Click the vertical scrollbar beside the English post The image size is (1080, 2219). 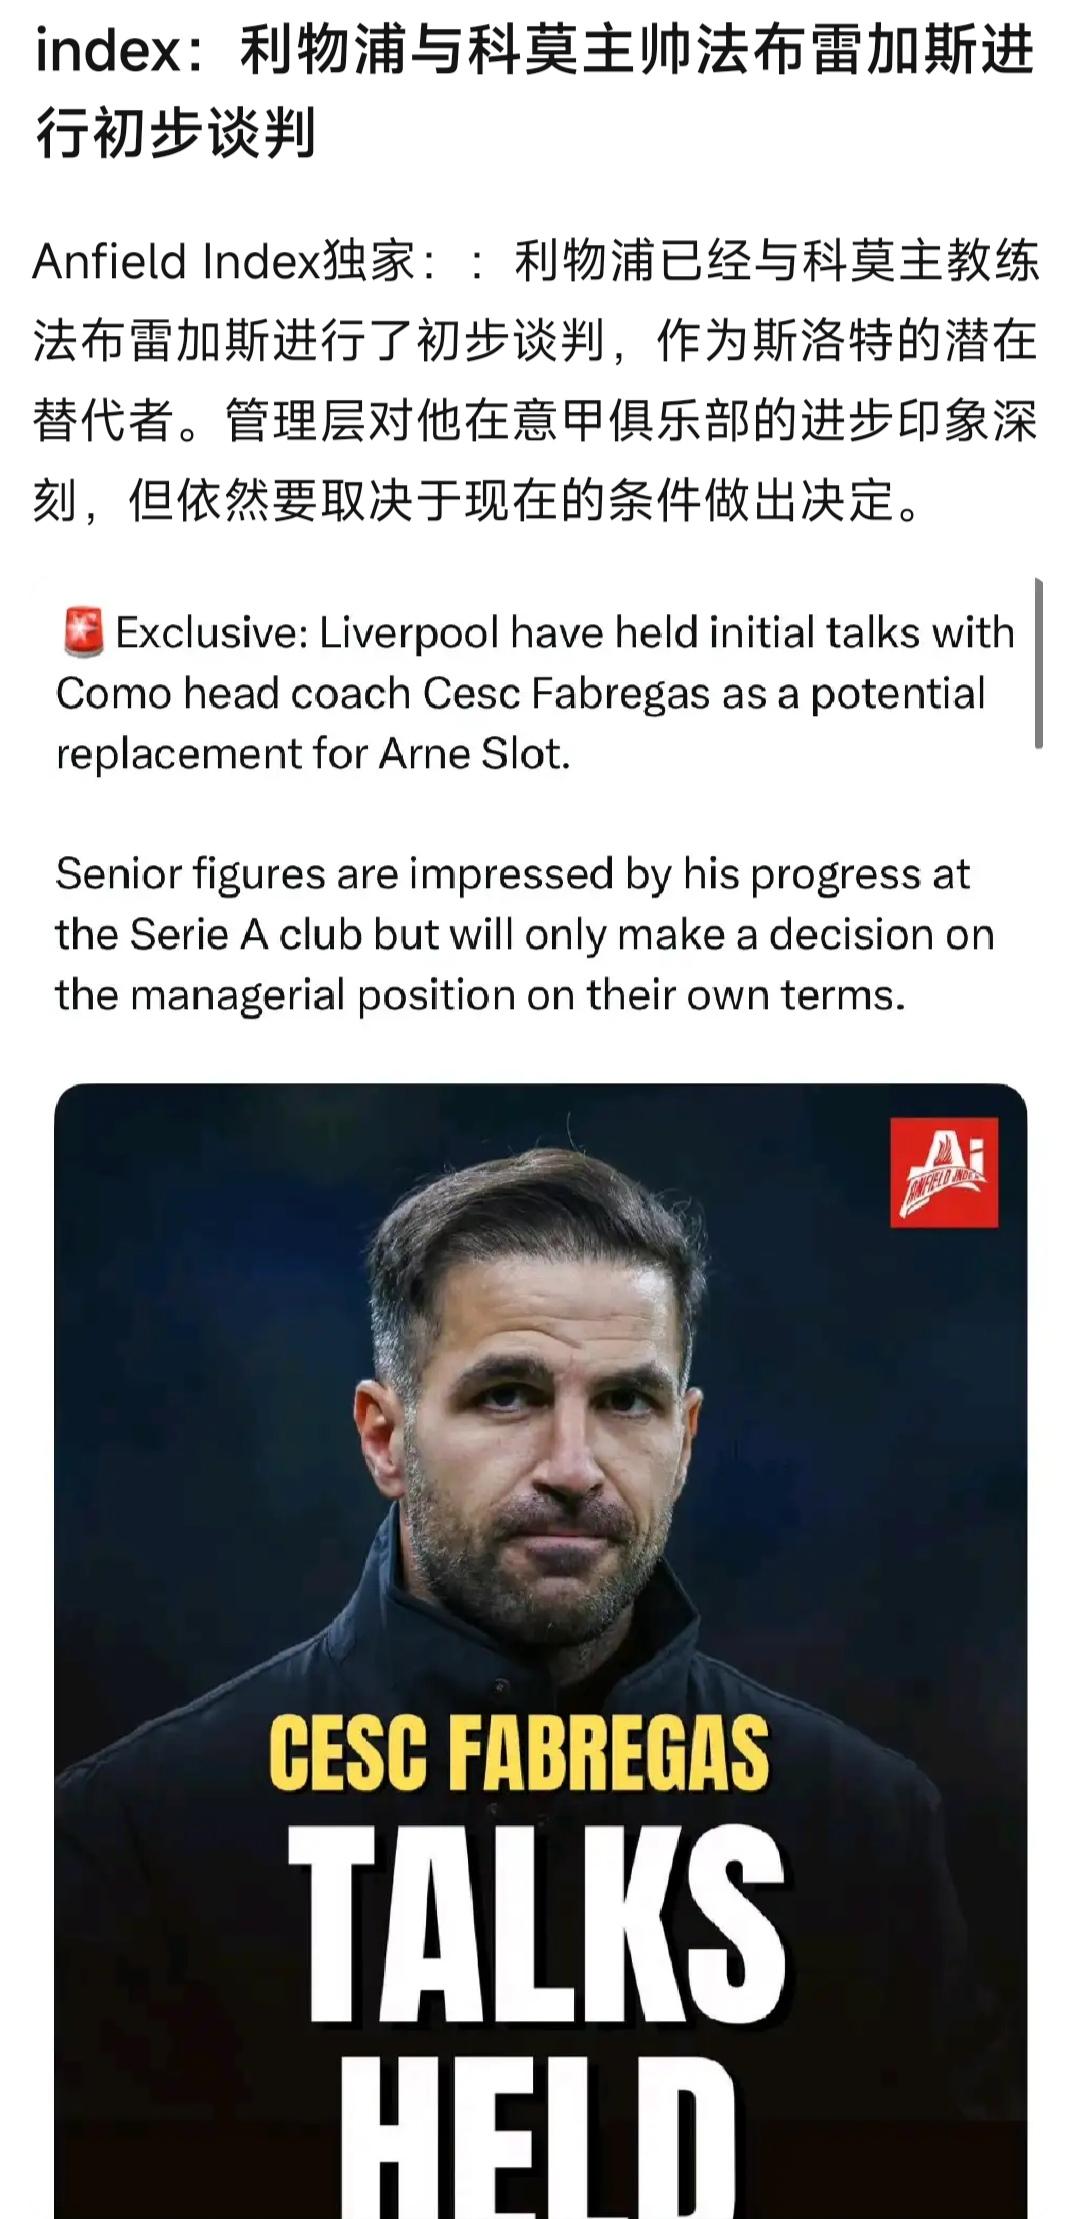[1039, 662]
